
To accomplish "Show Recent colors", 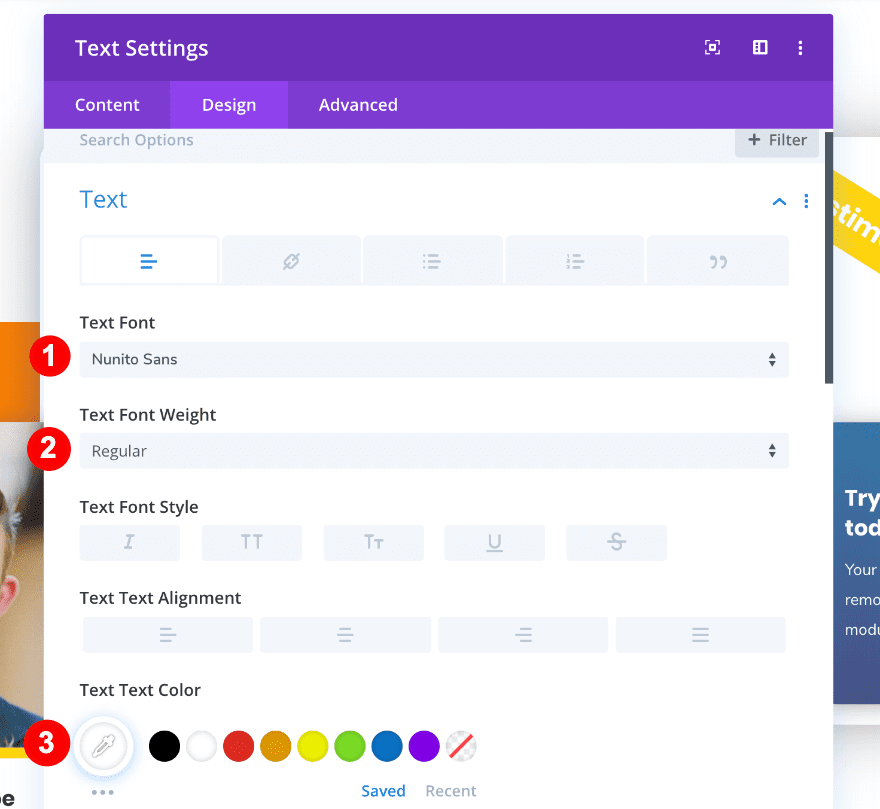I will pos(450,790).
